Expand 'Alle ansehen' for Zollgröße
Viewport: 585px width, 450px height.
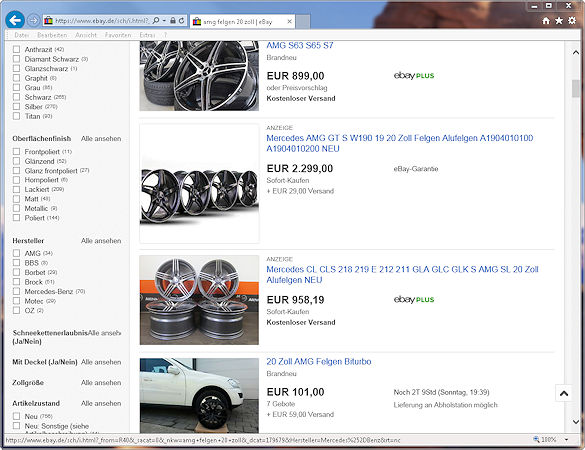click(101, 382)
